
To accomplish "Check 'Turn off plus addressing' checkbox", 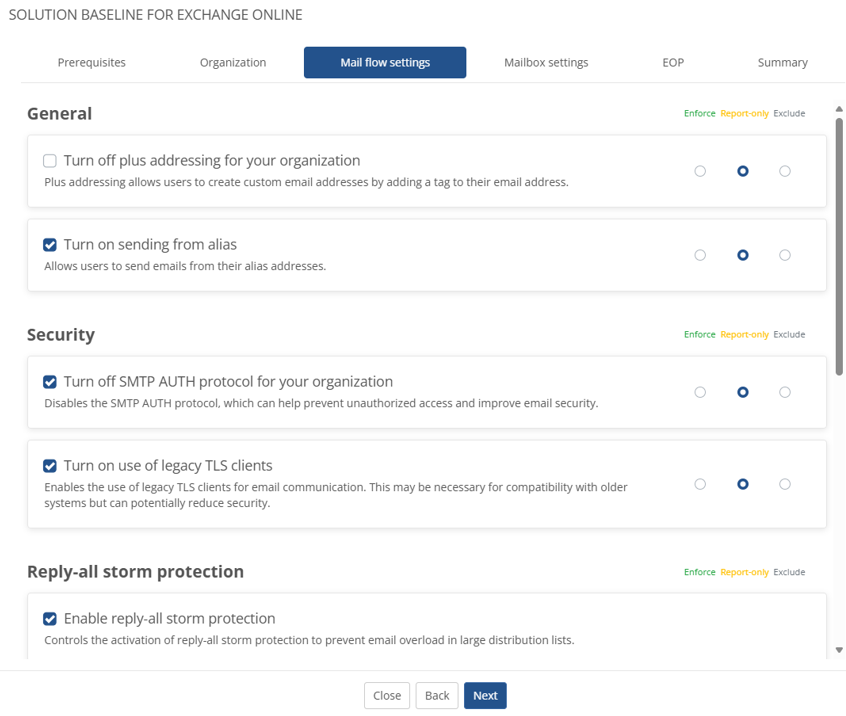I will tap(50, 161).
